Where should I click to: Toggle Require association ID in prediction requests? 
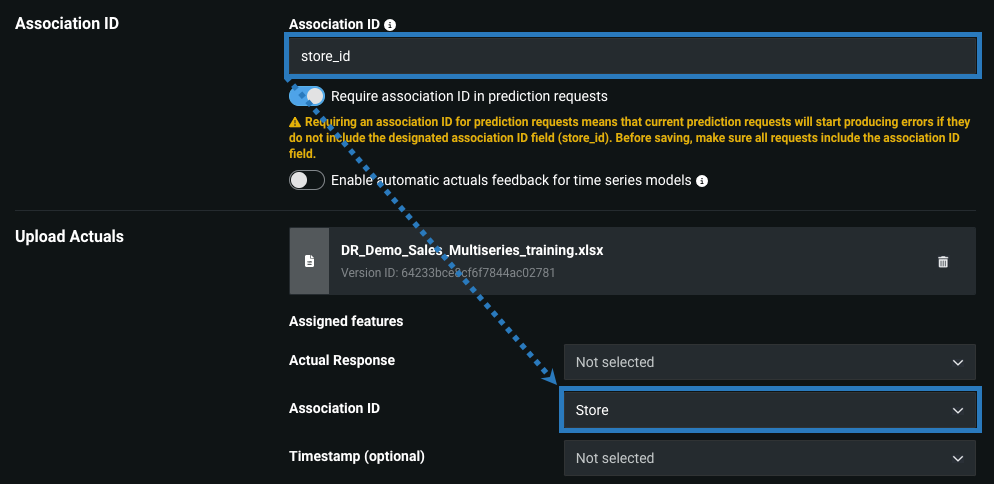tap(307, 96)
